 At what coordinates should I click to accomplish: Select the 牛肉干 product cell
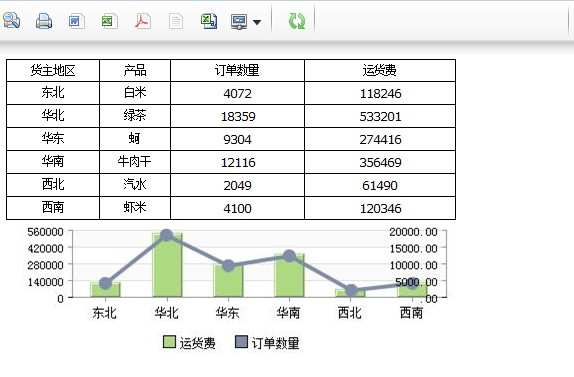135,162
